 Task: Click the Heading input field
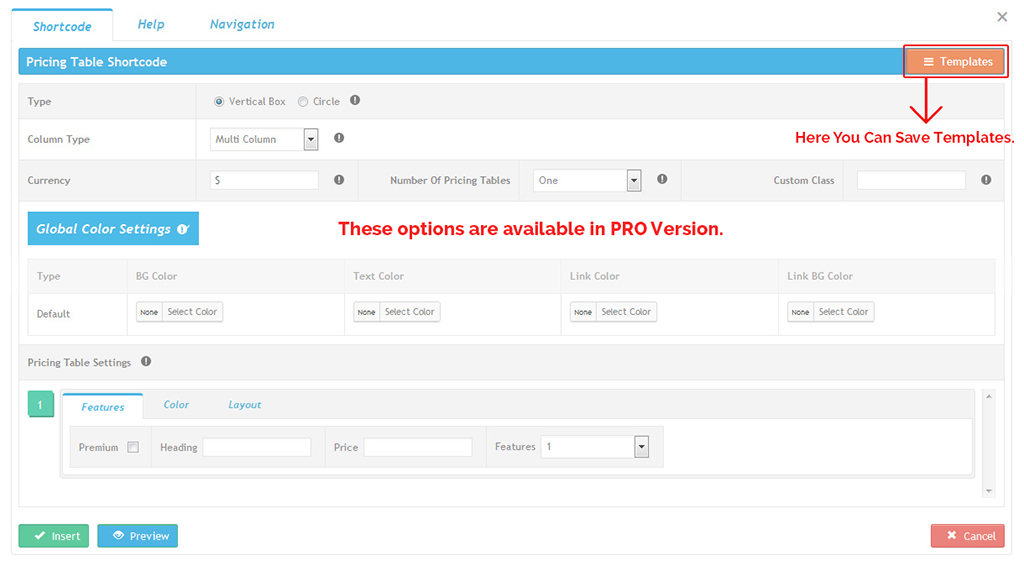(257, 447)
